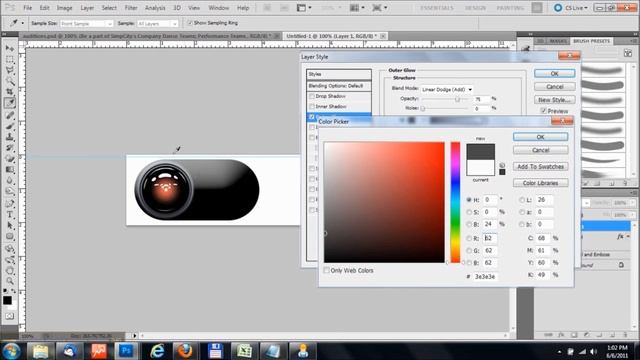Select the Clone Stamp tool

coord(9,137)
